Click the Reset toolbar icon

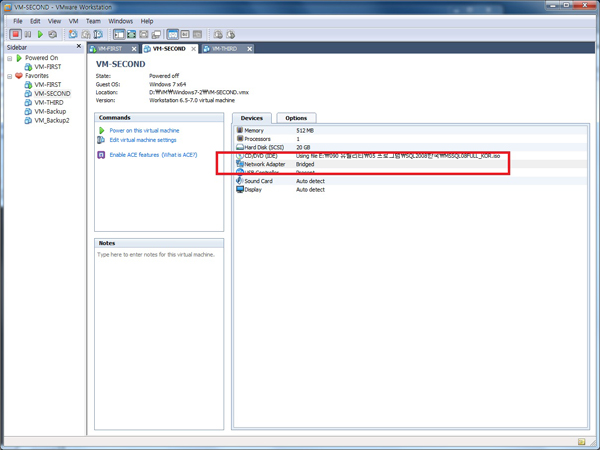point(53,34)
